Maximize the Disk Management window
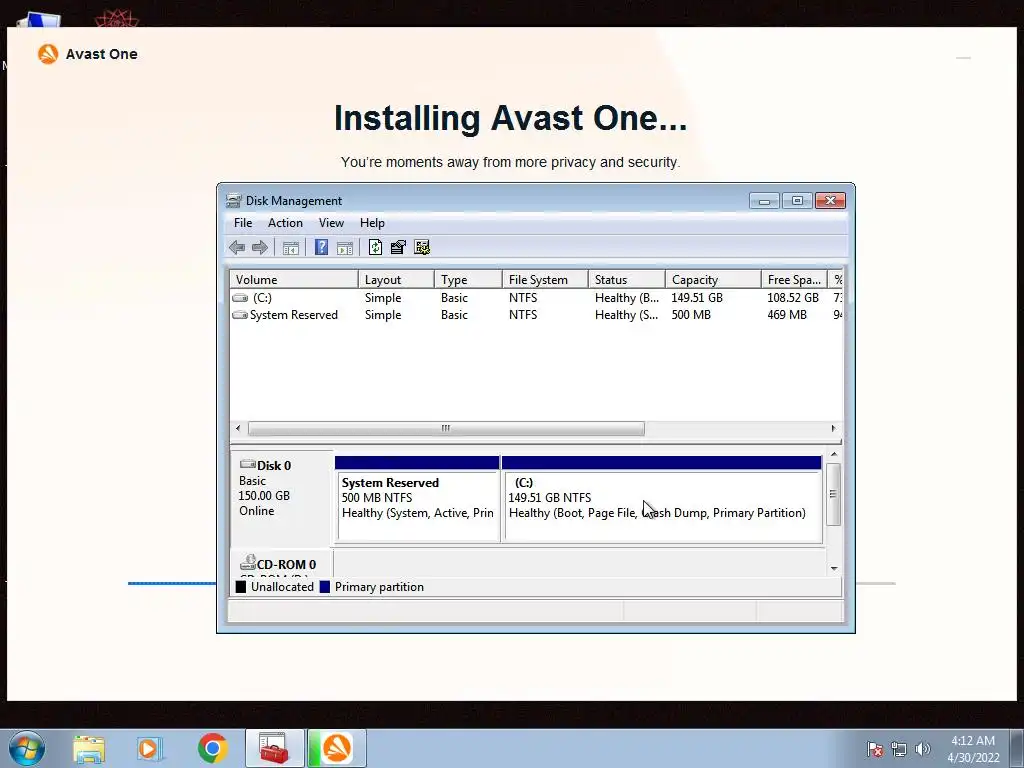 797,200
